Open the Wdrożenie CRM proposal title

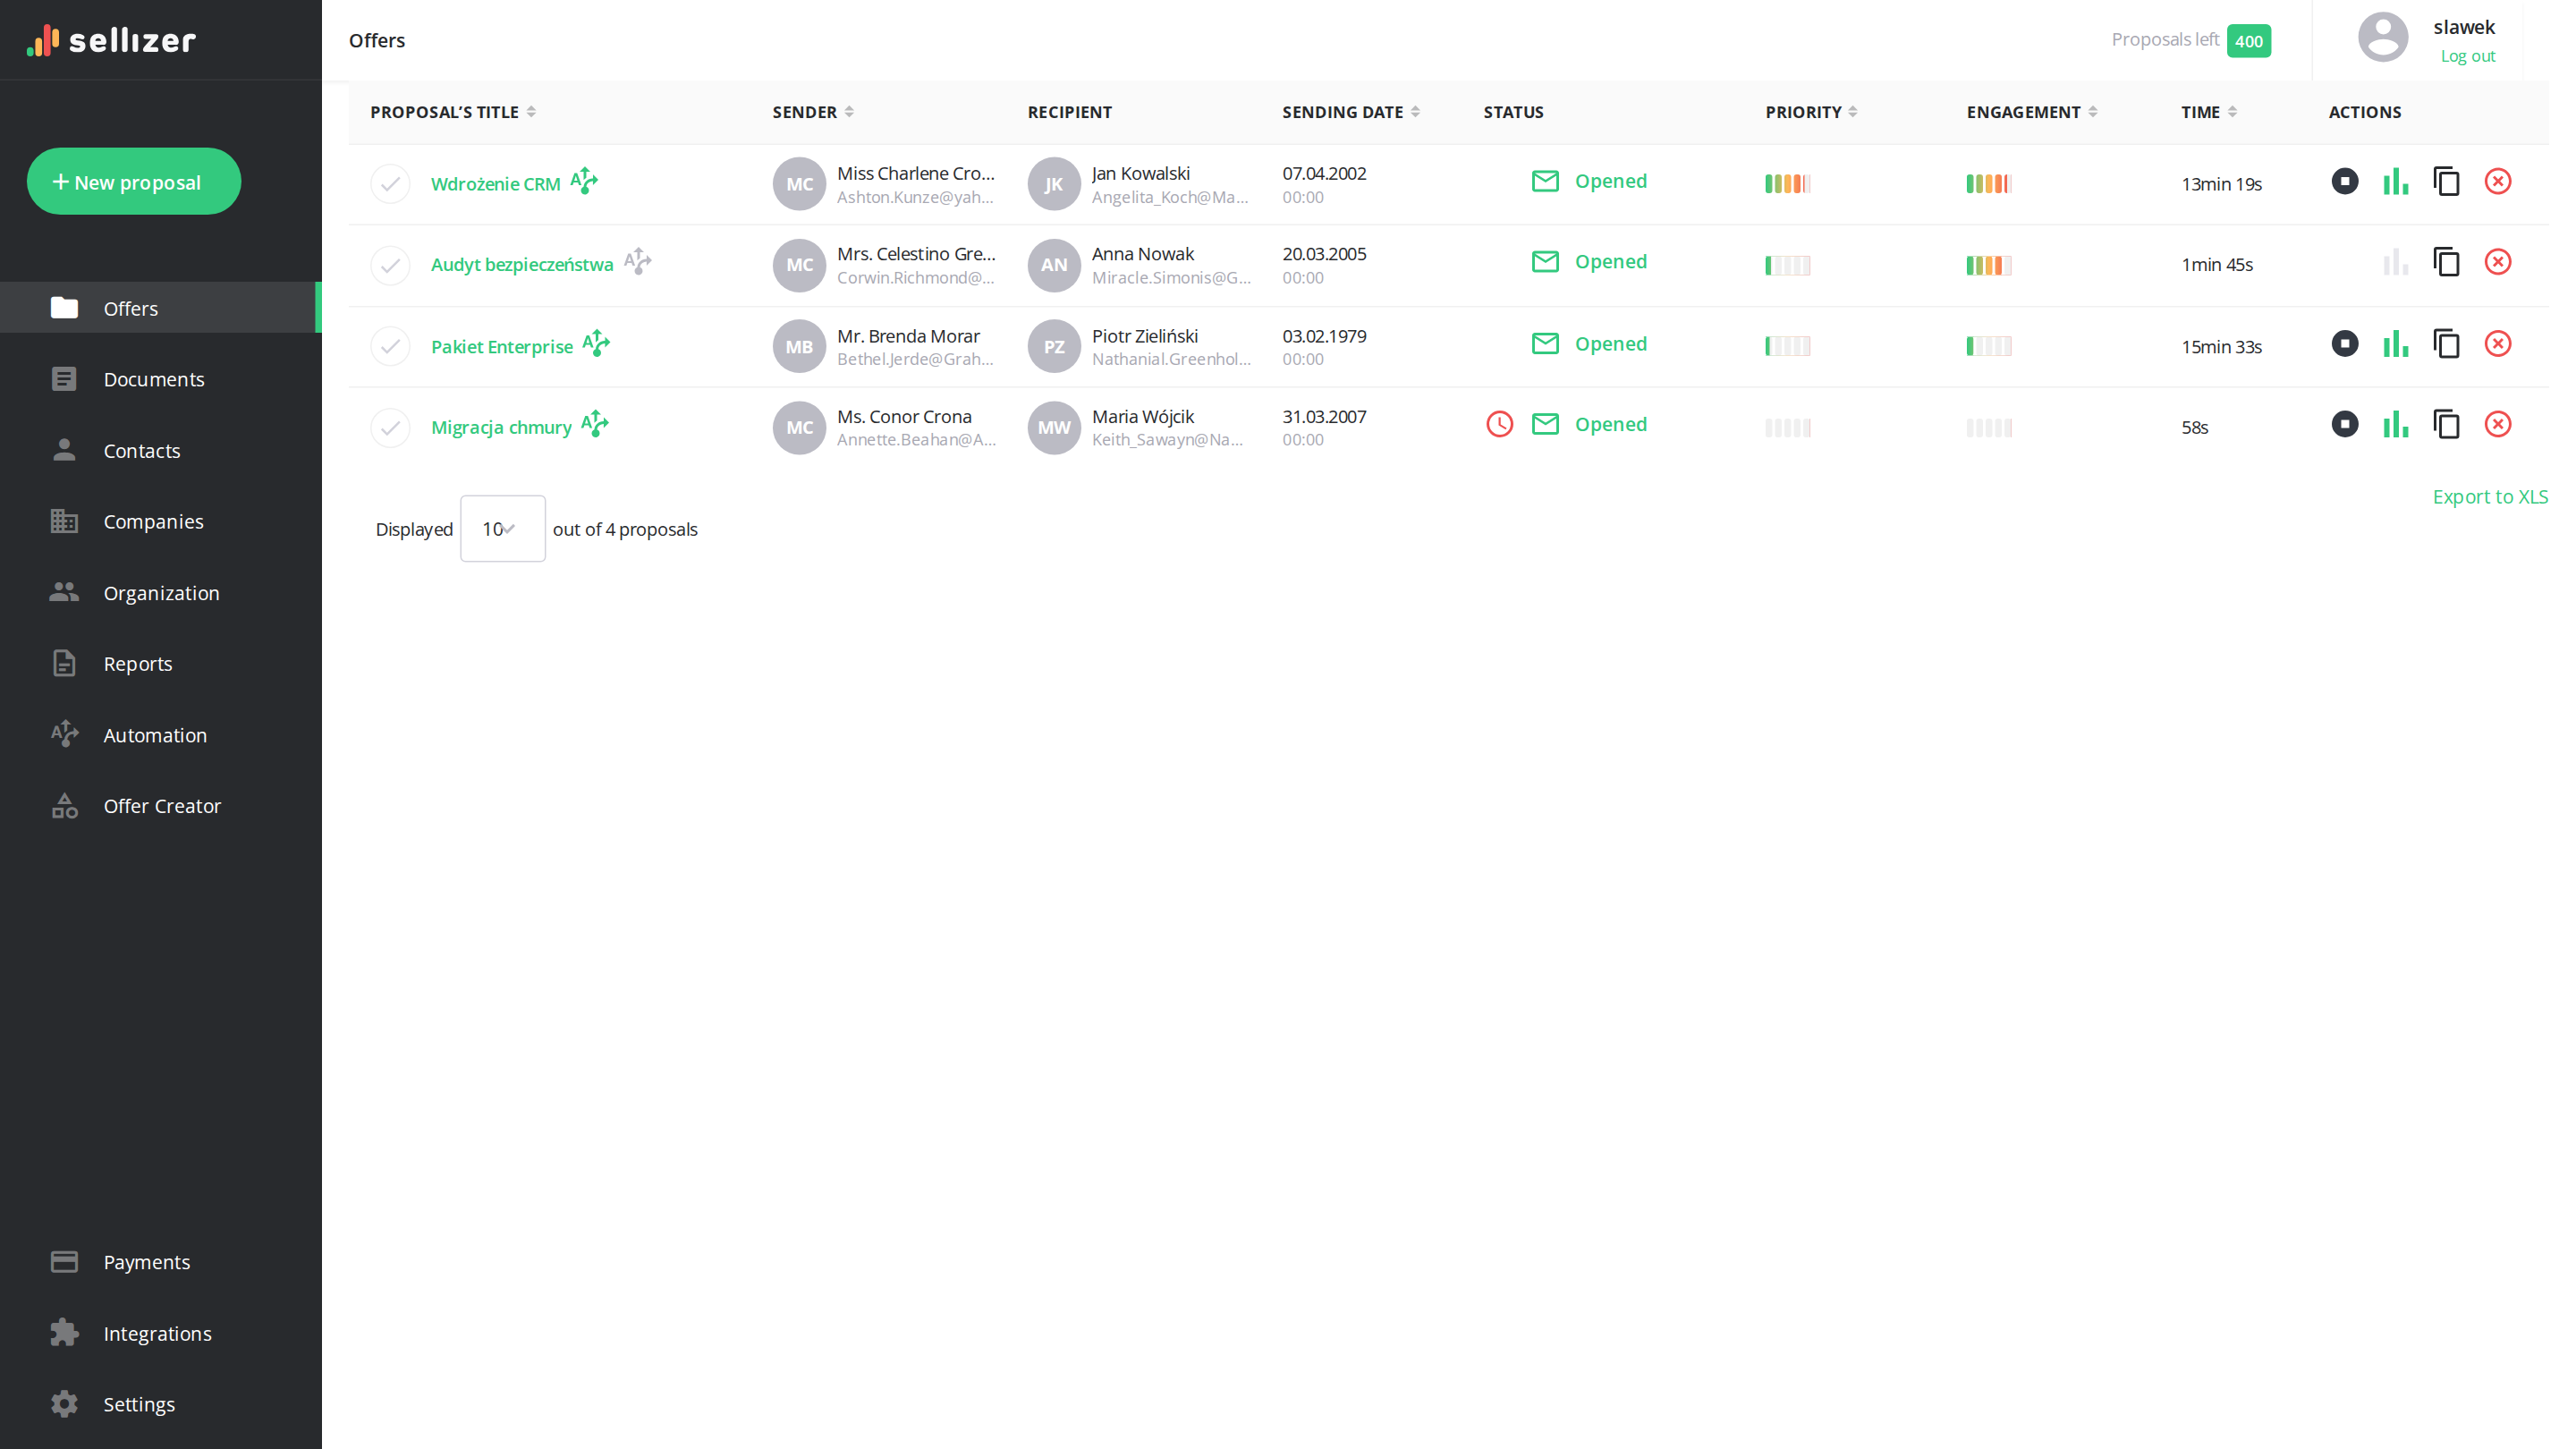point(495,184)
